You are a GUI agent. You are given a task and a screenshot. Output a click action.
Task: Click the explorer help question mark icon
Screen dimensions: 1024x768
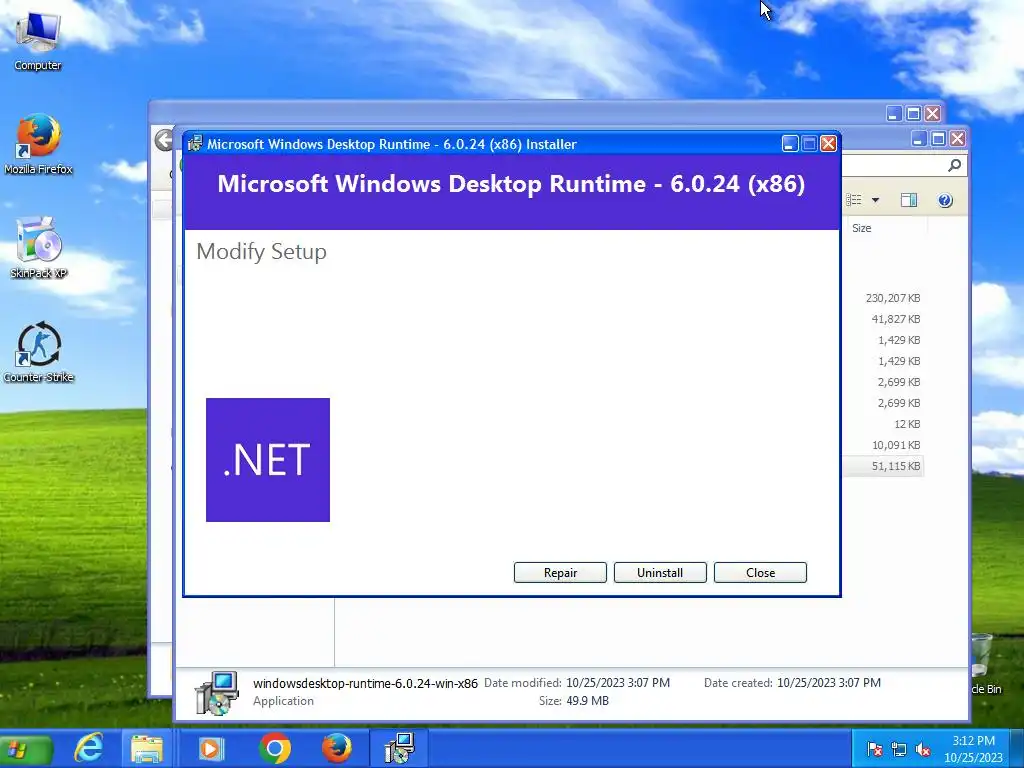944,200
